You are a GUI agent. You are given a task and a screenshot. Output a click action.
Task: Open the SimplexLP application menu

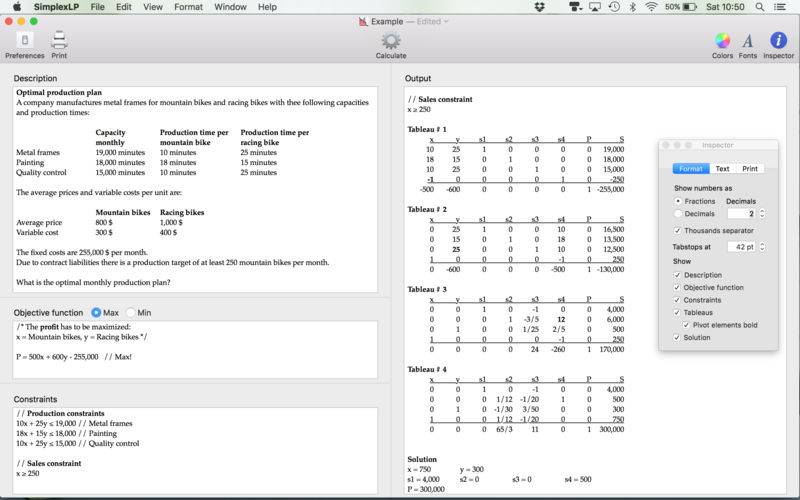click(56, 7)
